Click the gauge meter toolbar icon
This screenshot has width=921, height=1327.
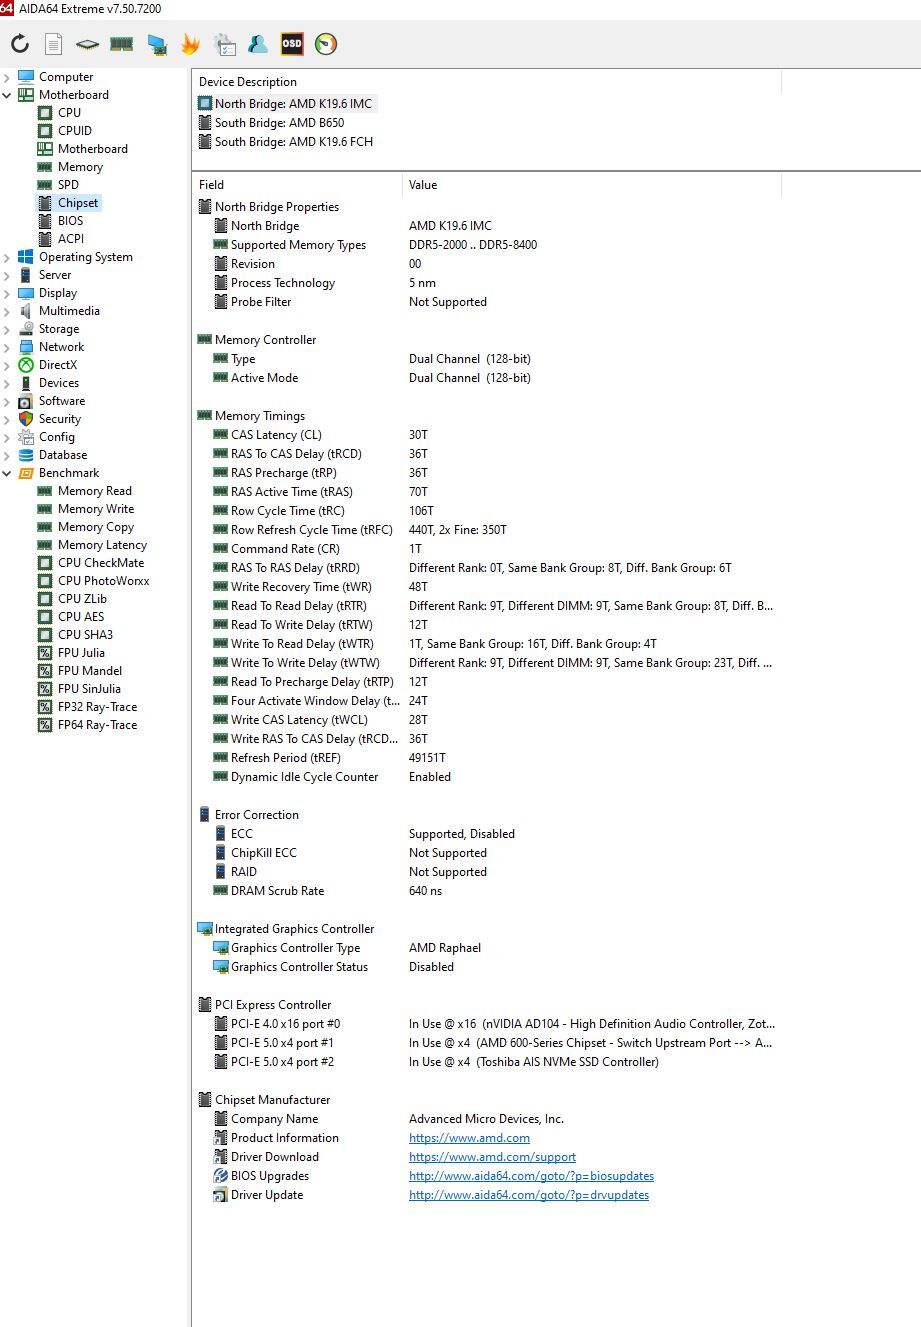tap(326, 44)
